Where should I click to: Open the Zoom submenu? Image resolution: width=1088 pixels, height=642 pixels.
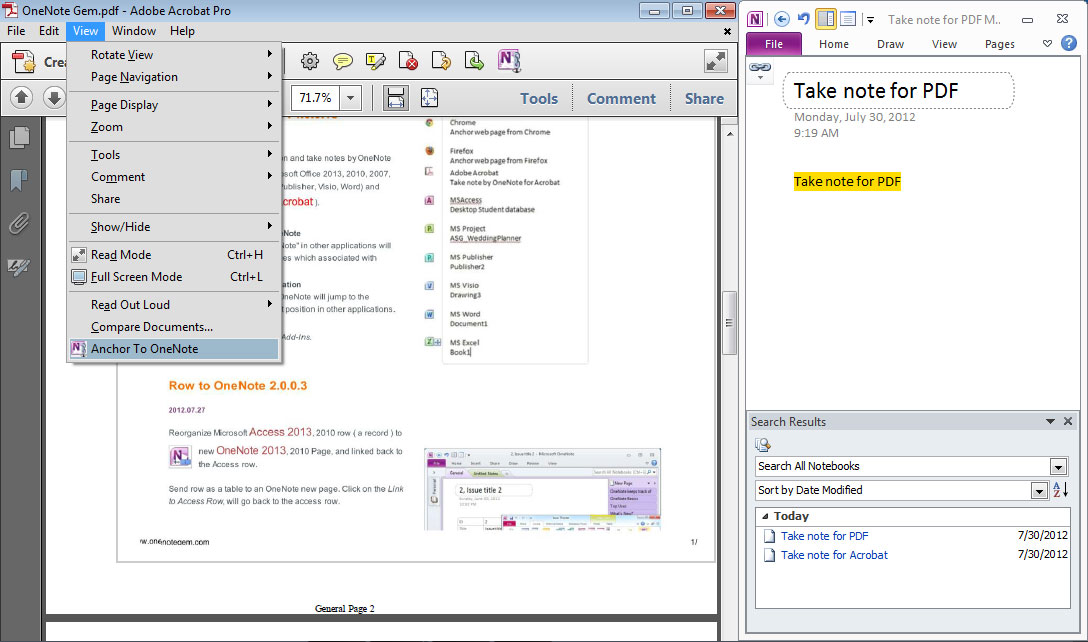[x=174, y=126]
